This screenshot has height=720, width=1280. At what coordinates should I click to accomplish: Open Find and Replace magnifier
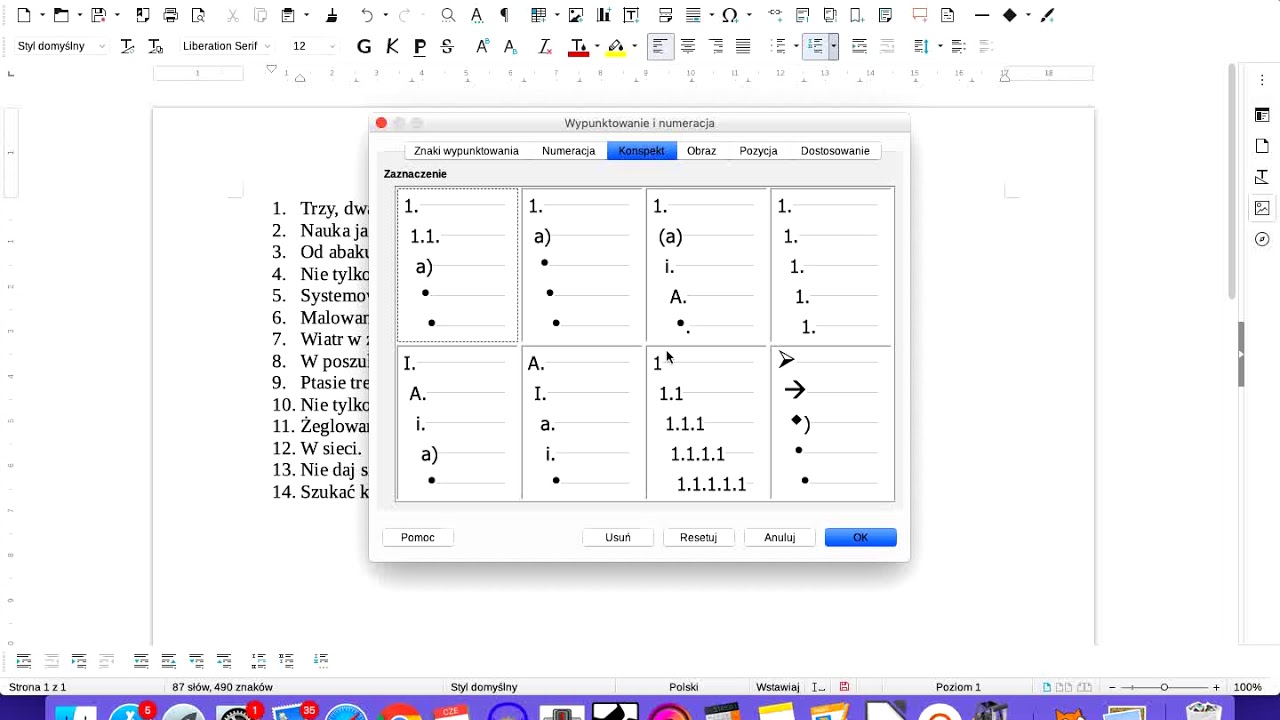pos(448,15)
